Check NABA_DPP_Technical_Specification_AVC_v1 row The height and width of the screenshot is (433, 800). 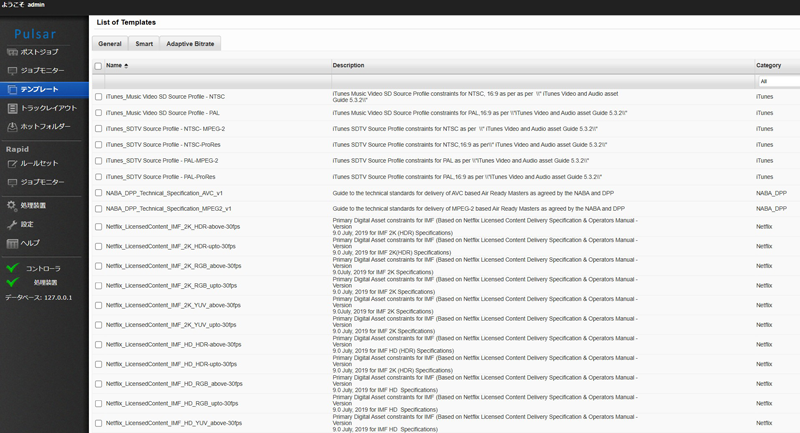pyautogui.click(x=98, y=193)
